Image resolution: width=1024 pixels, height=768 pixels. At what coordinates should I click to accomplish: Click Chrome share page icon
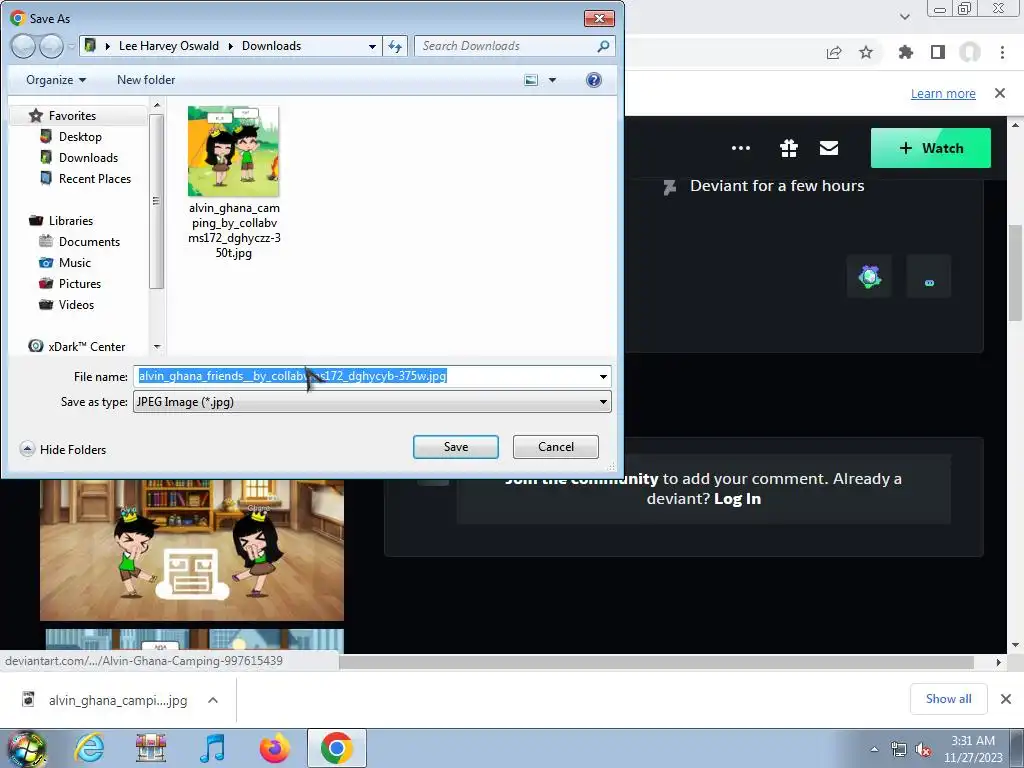click(834, 52)
